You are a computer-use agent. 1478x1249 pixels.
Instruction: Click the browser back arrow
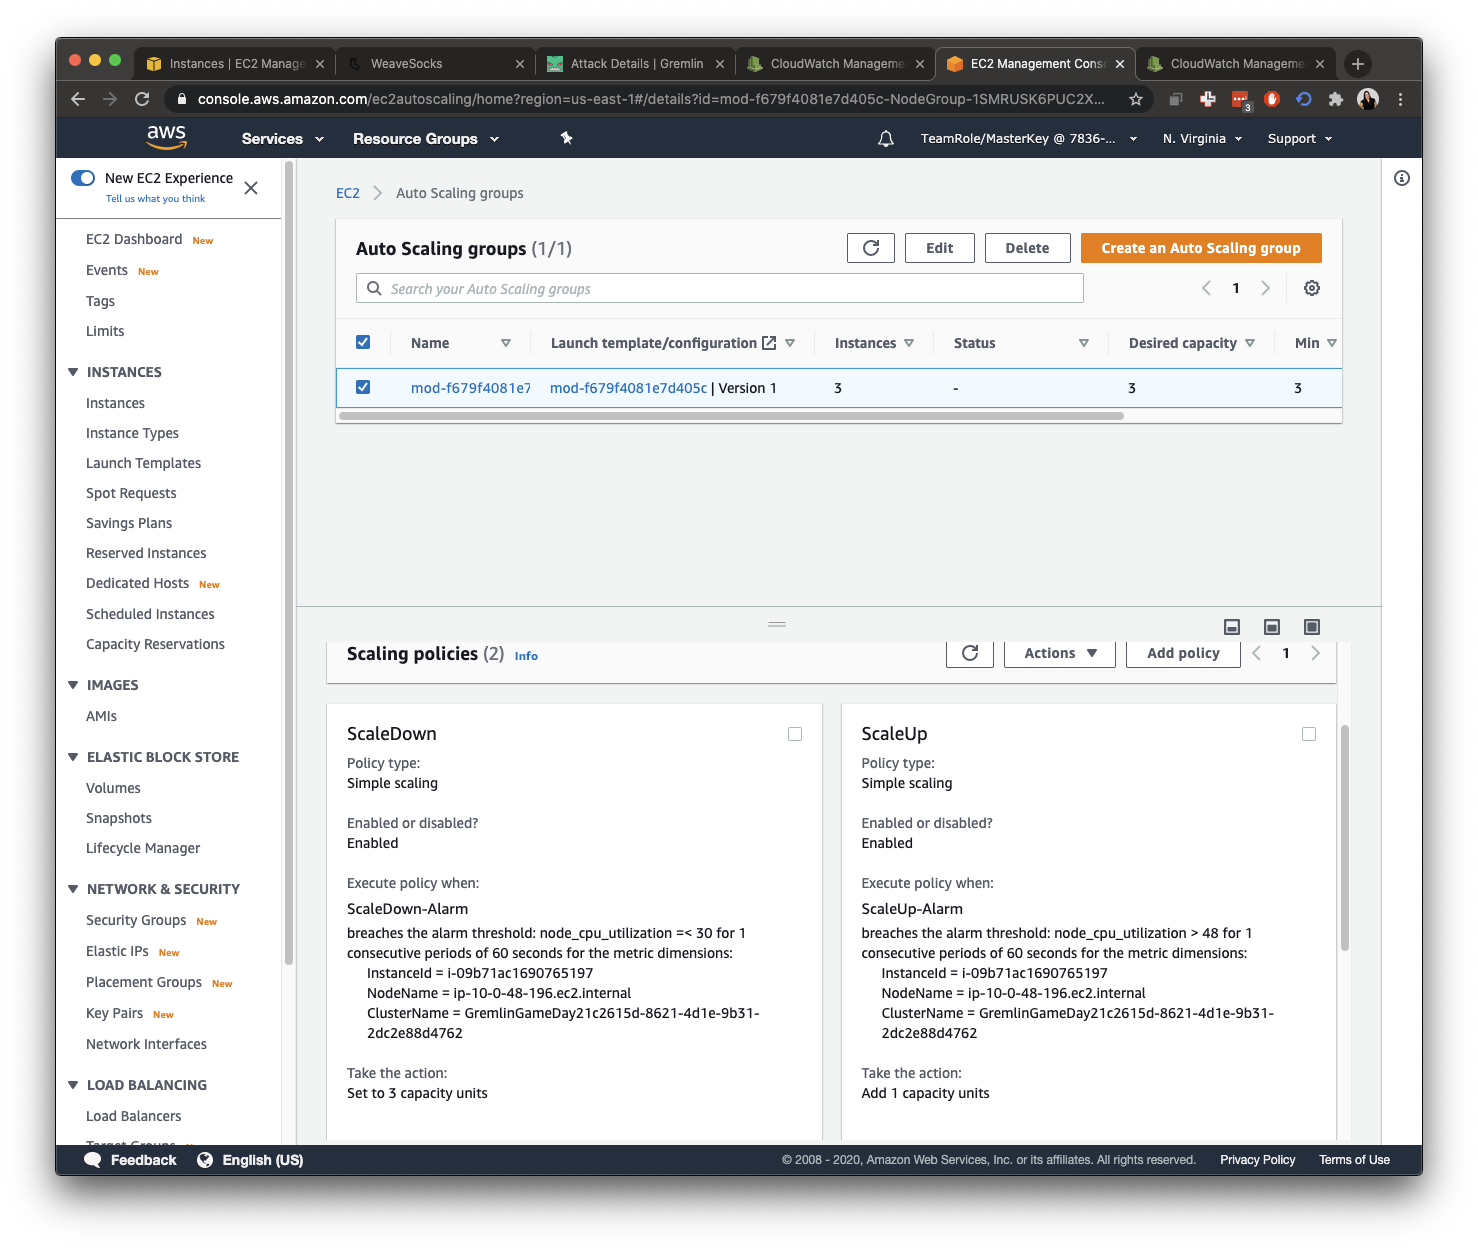click(x=78, y=99)
